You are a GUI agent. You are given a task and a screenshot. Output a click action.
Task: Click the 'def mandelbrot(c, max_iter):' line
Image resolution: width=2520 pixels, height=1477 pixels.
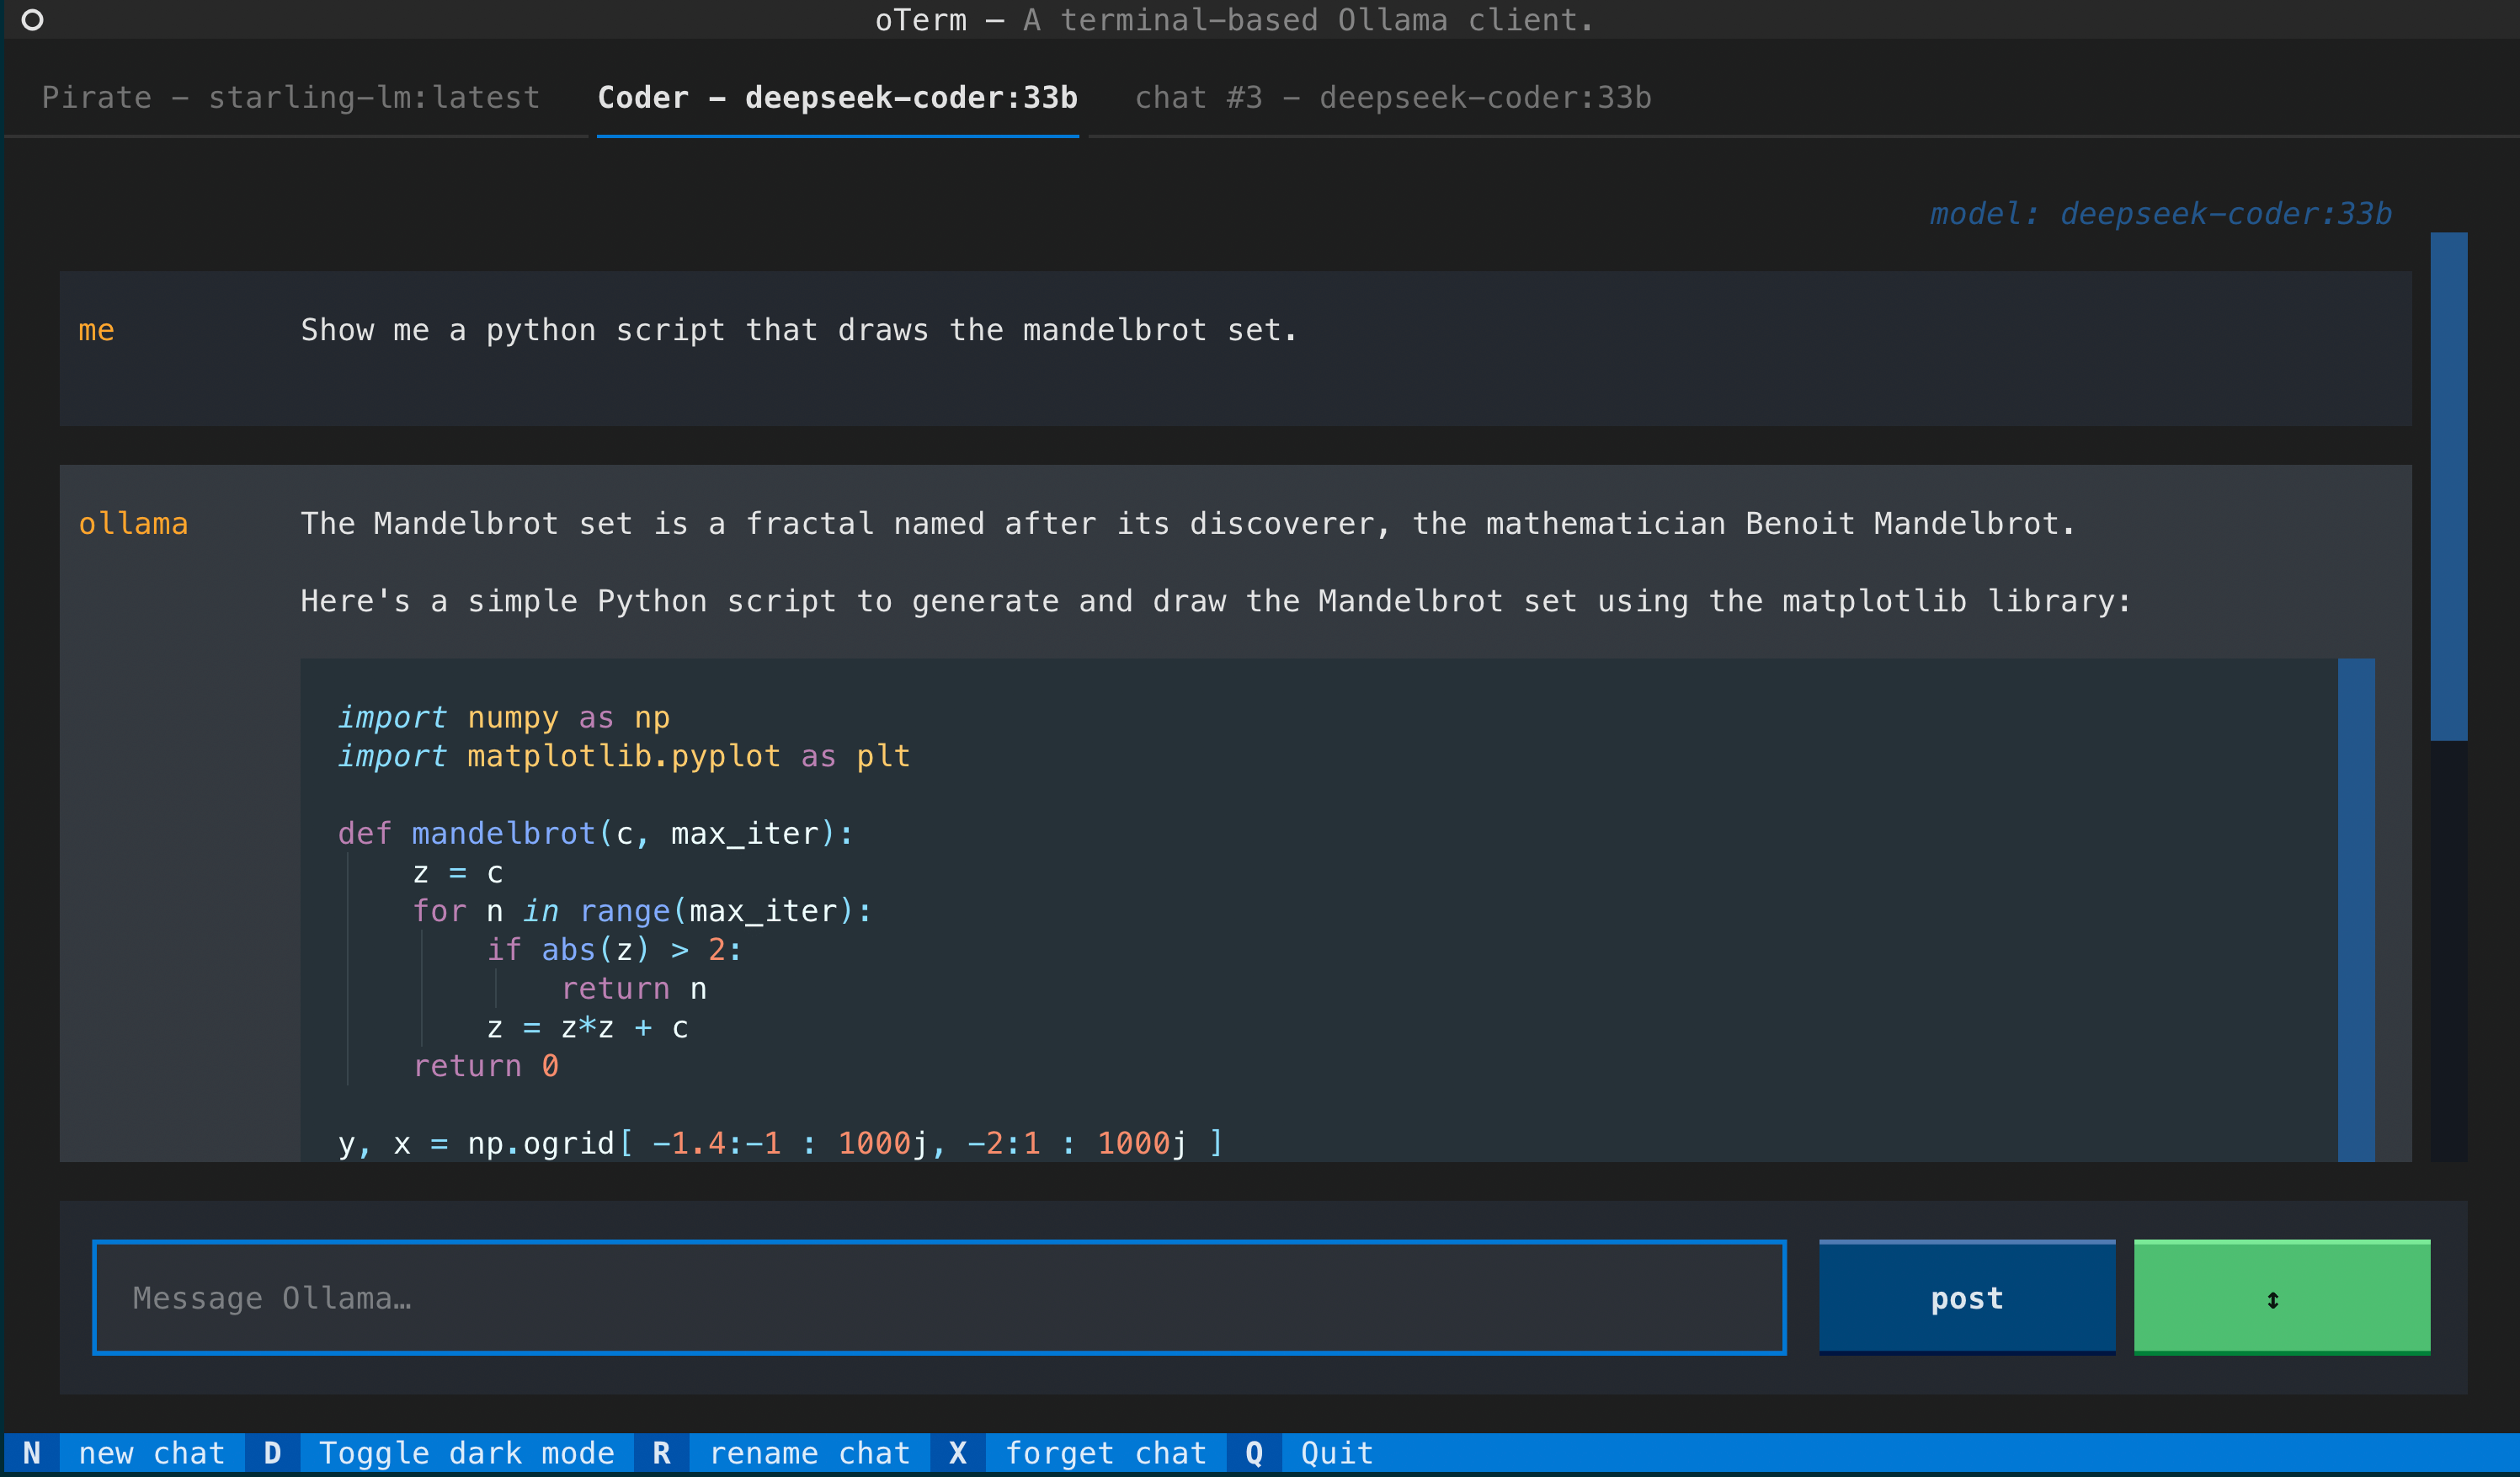596,833
